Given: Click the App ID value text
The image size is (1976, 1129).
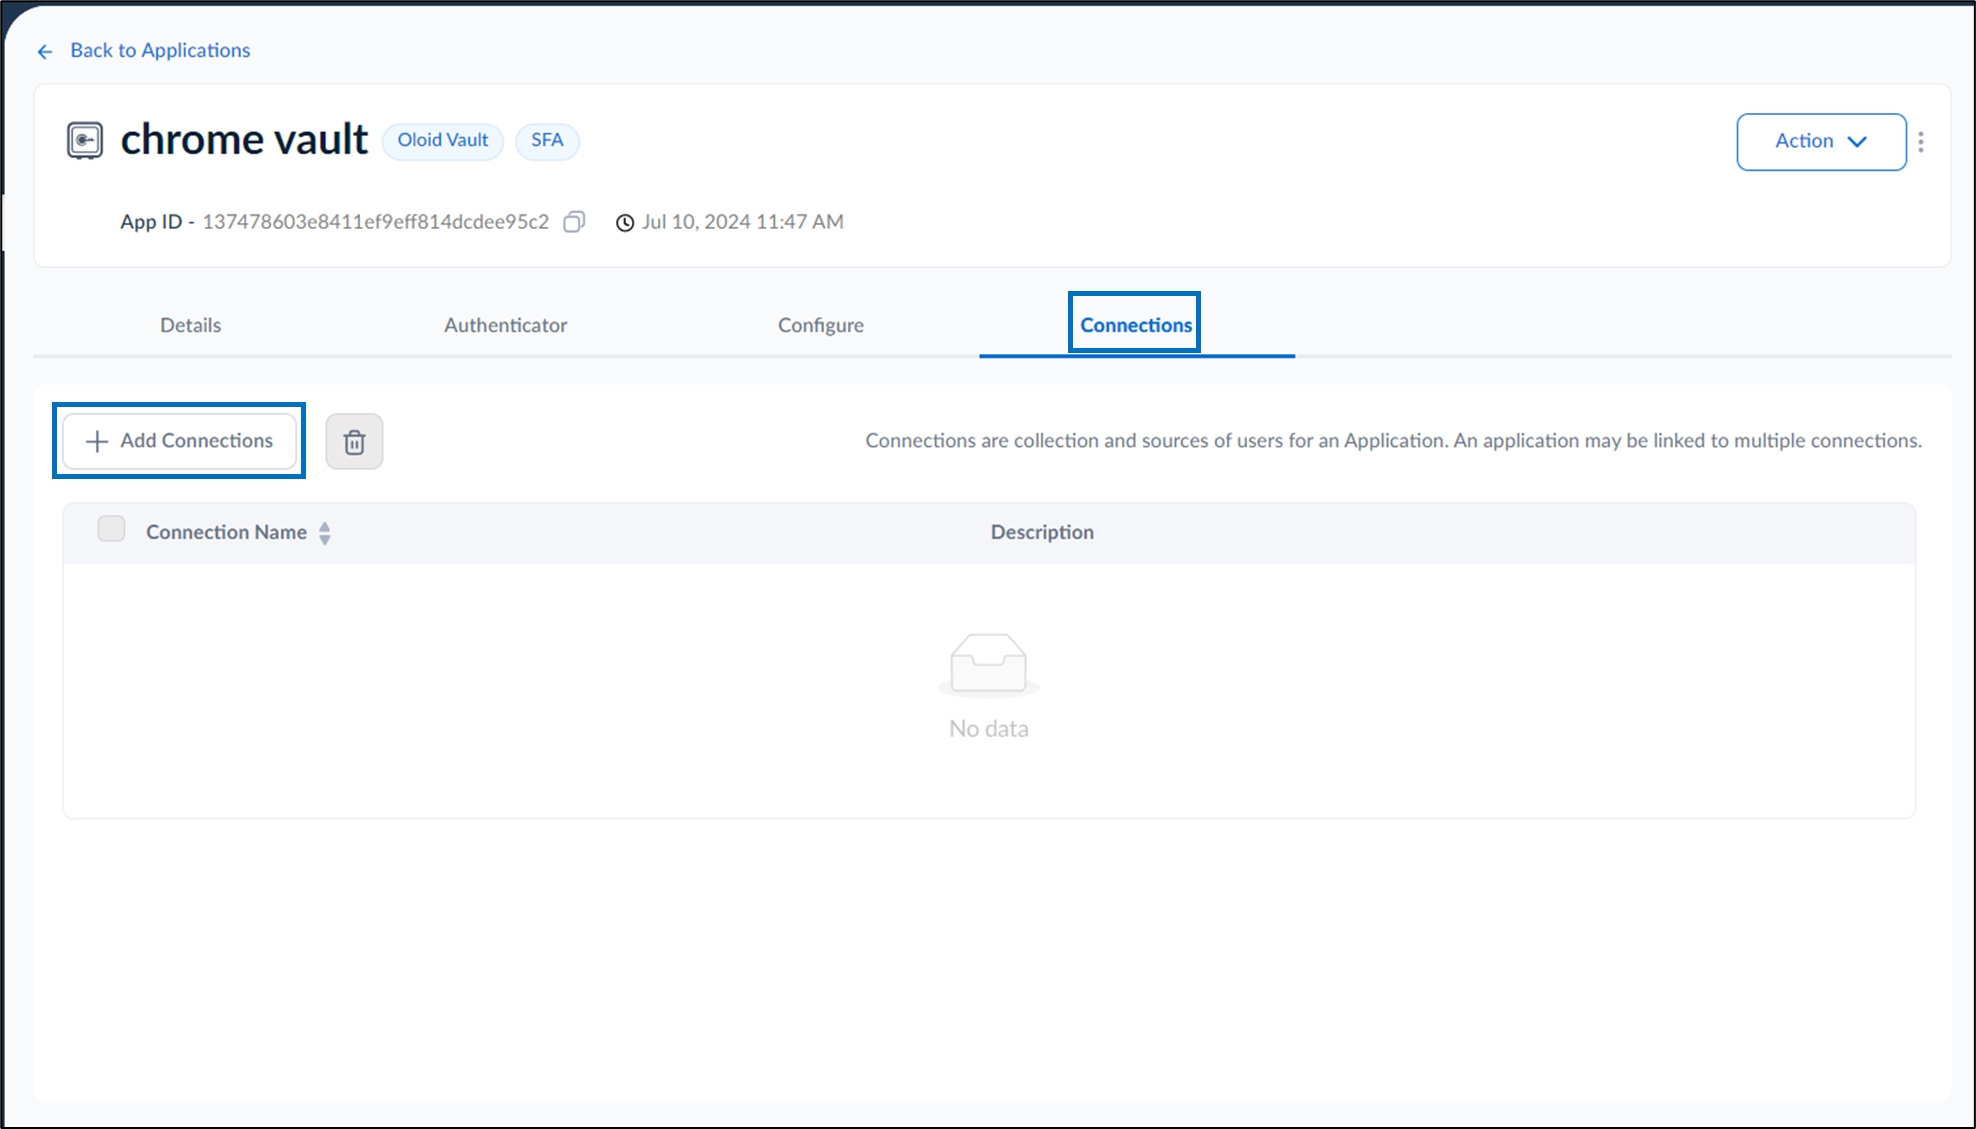Looking at the screenshot, I should point(376,222).
